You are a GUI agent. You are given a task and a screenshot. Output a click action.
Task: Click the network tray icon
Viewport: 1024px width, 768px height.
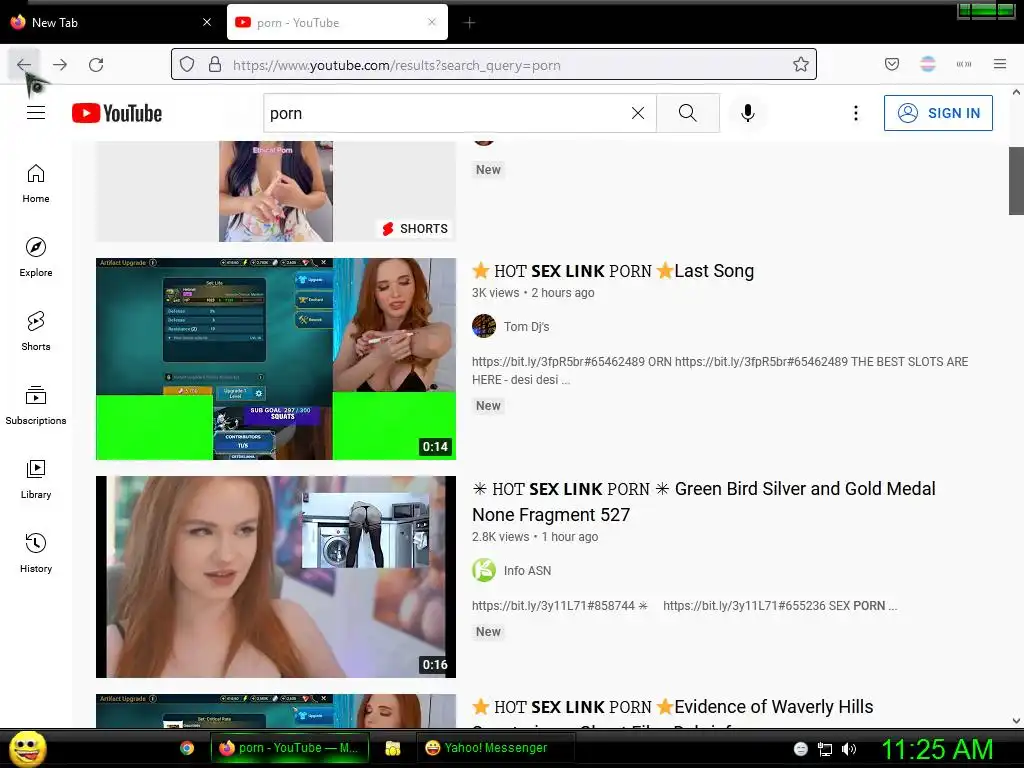[x=825, y=749]
